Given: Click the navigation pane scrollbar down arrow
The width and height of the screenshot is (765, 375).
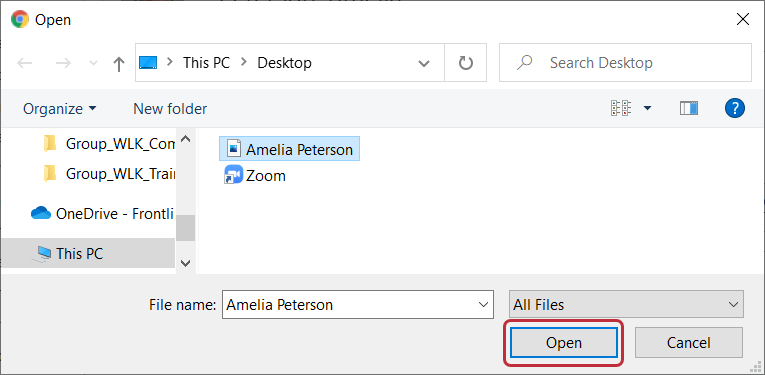Looking at the screenshot, I should click(x=185, y=263).
